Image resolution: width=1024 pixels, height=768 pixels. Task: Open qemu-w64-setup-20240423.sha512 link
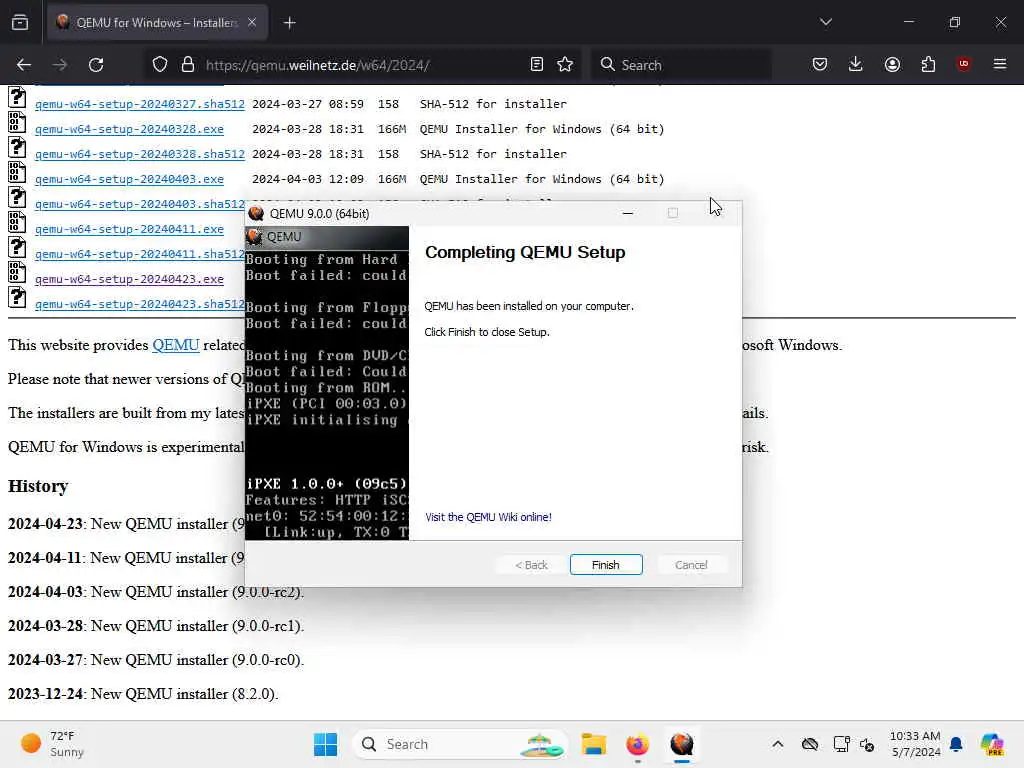coord(140,304)
